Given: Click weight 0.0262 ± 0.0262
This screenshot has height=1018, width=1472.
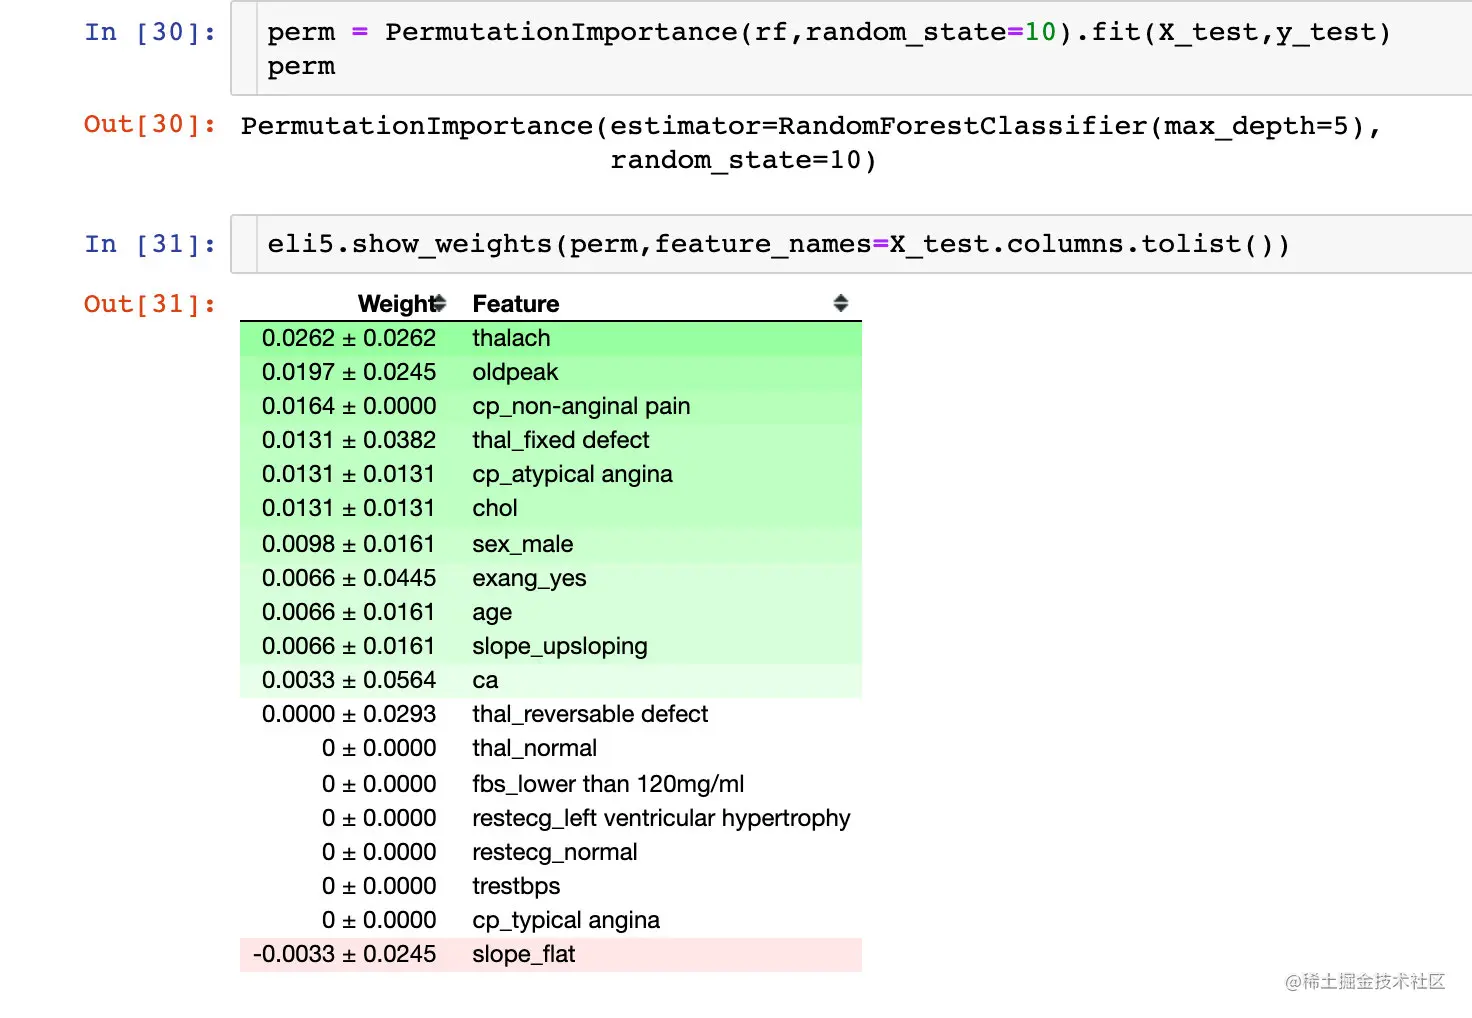Looking at the screenshot, I should 349,338.
